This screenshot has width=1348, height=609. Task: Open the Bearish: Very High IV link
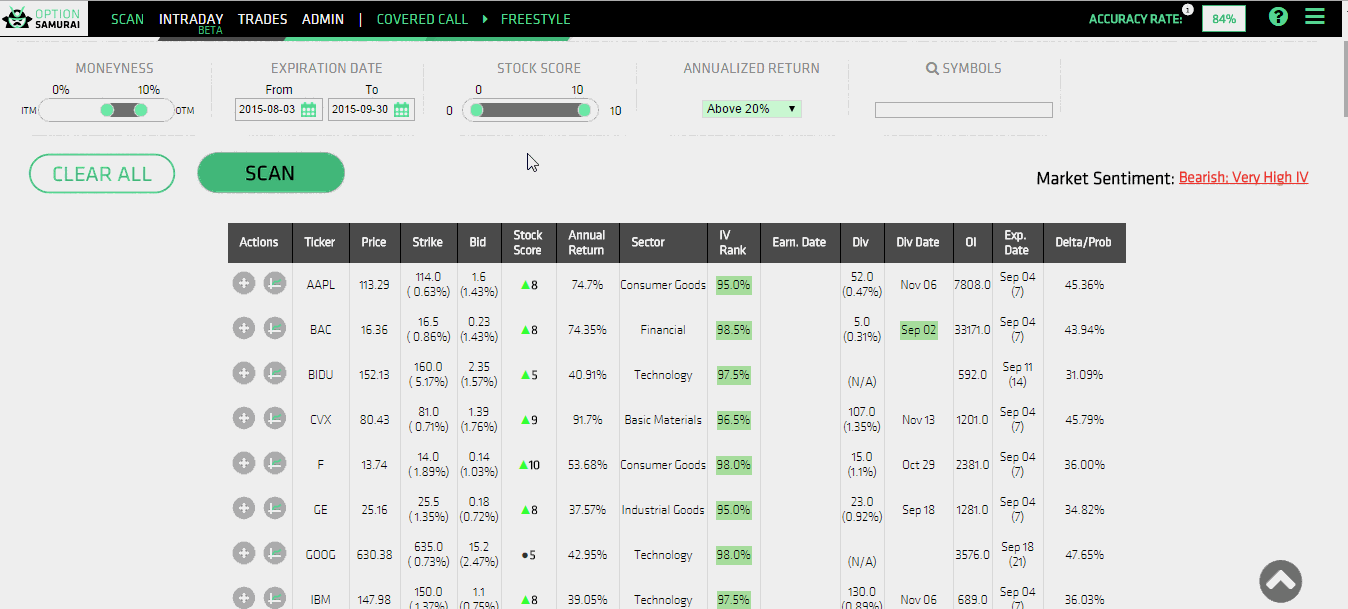coord(1243,178)
